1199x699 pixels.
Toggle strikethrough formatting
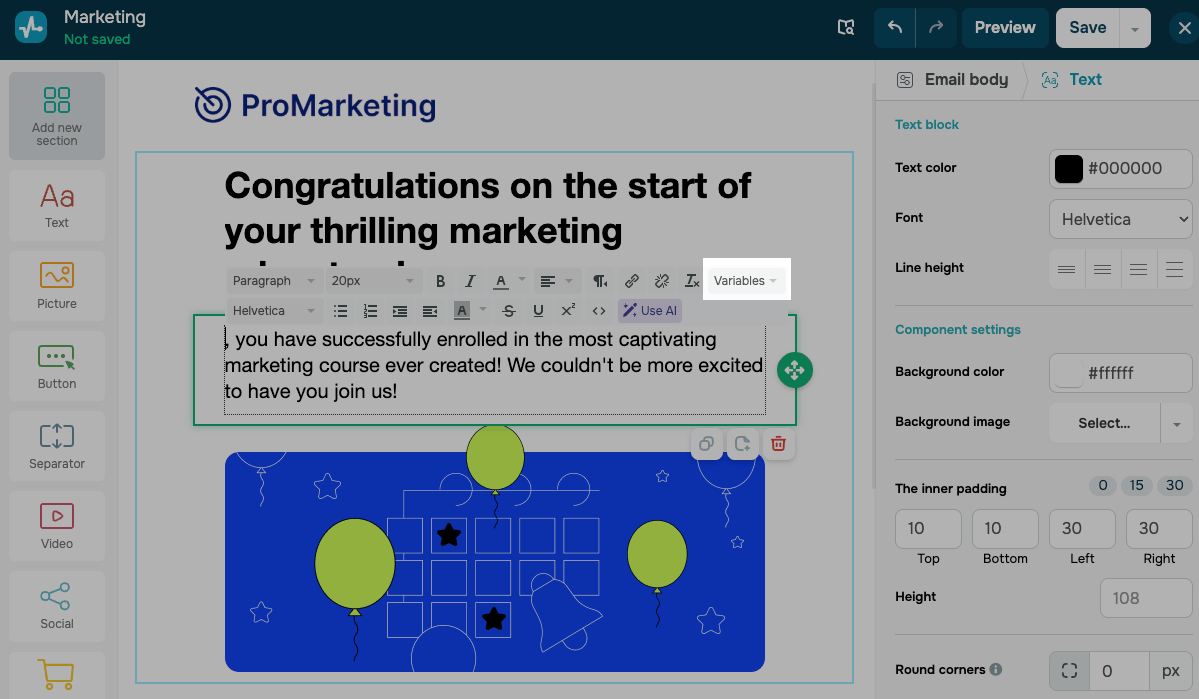pos(509,311)
